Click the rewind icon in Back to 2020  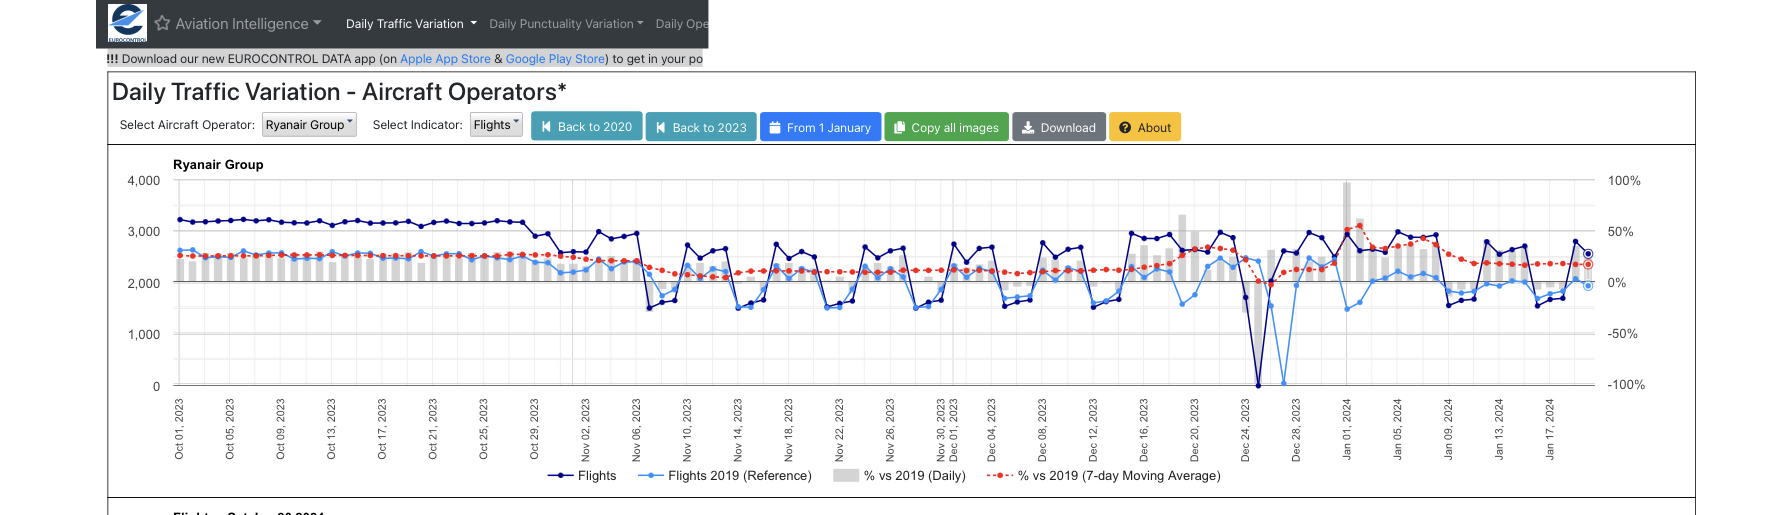(x=546, y=127)
